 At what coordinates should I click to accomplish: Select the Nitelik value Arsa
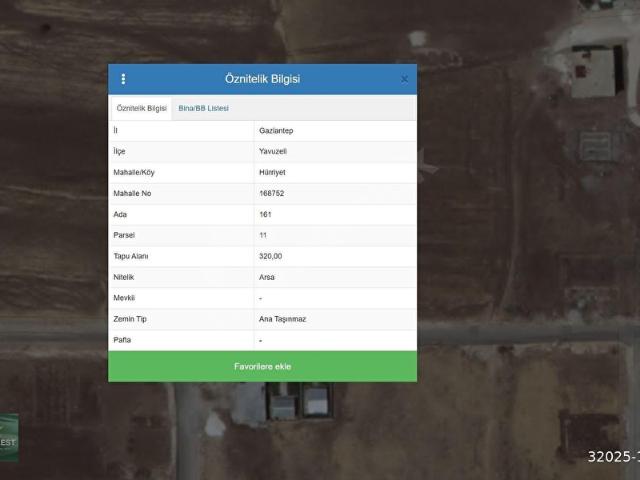(267, 277)
